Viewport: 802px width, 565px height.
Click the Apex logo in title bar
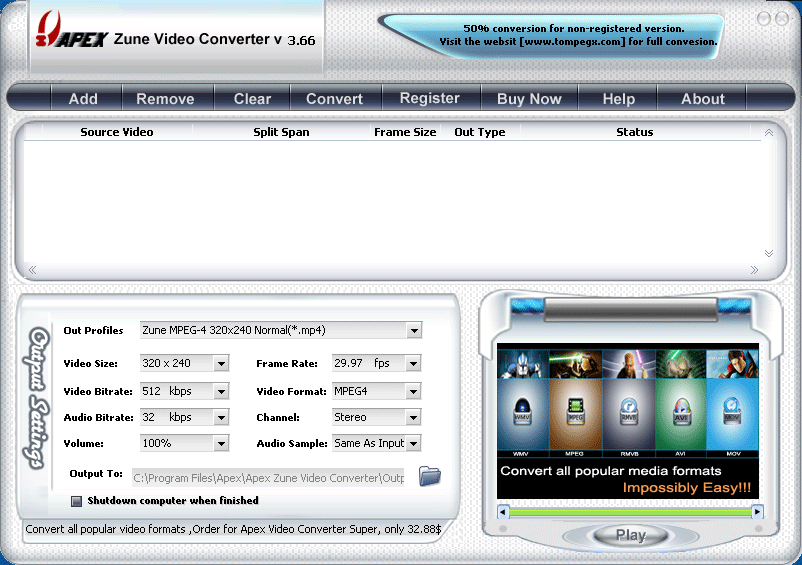pos(70,38)
